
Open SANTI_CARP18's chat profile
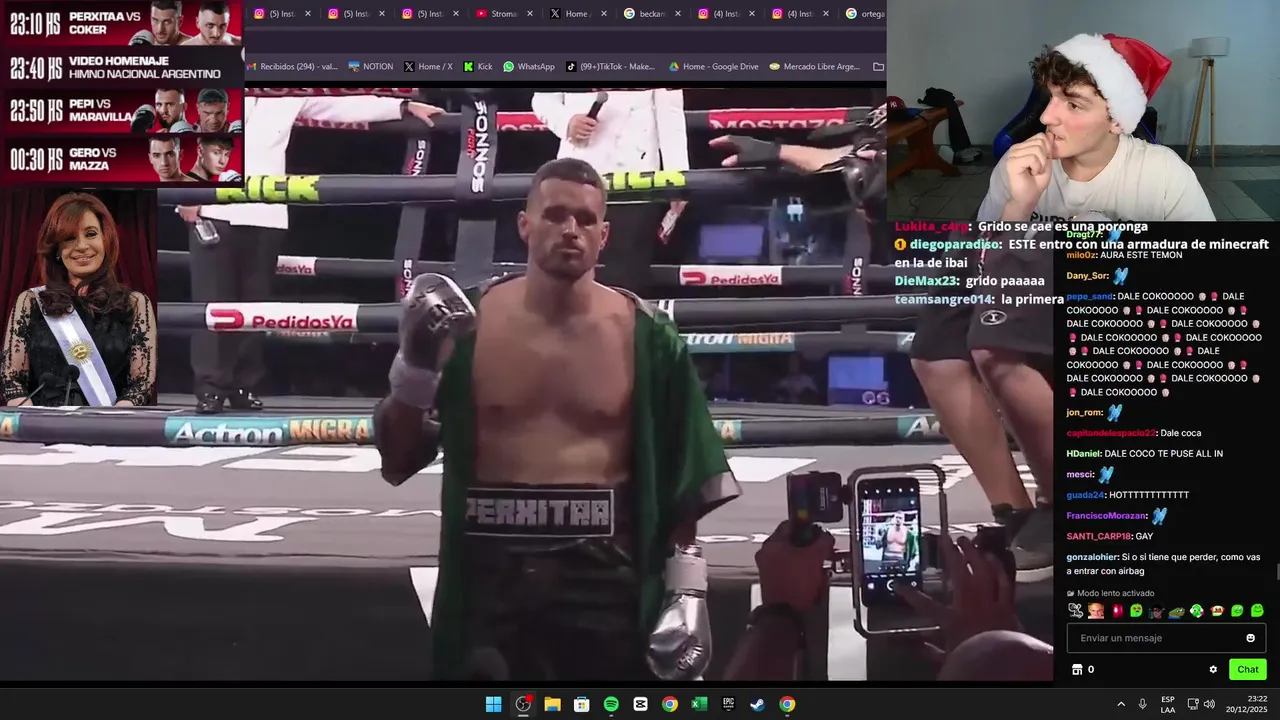pyautogui.click(x=1098, y=537)
